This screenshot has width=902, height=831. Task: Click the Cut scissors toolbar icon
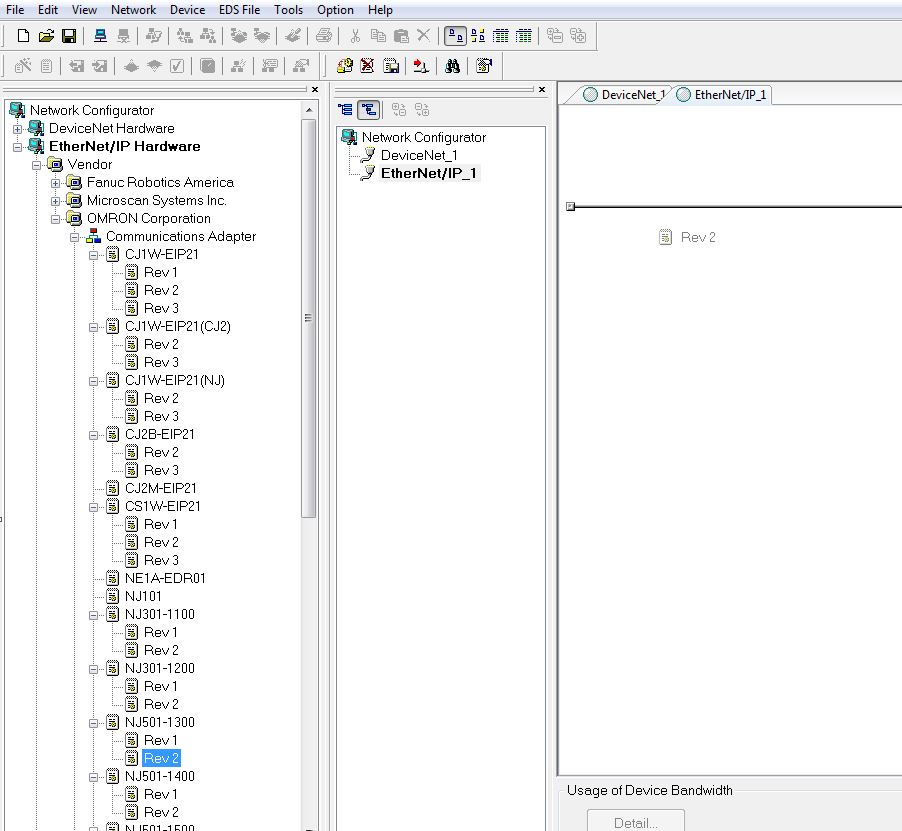[355, 36]
